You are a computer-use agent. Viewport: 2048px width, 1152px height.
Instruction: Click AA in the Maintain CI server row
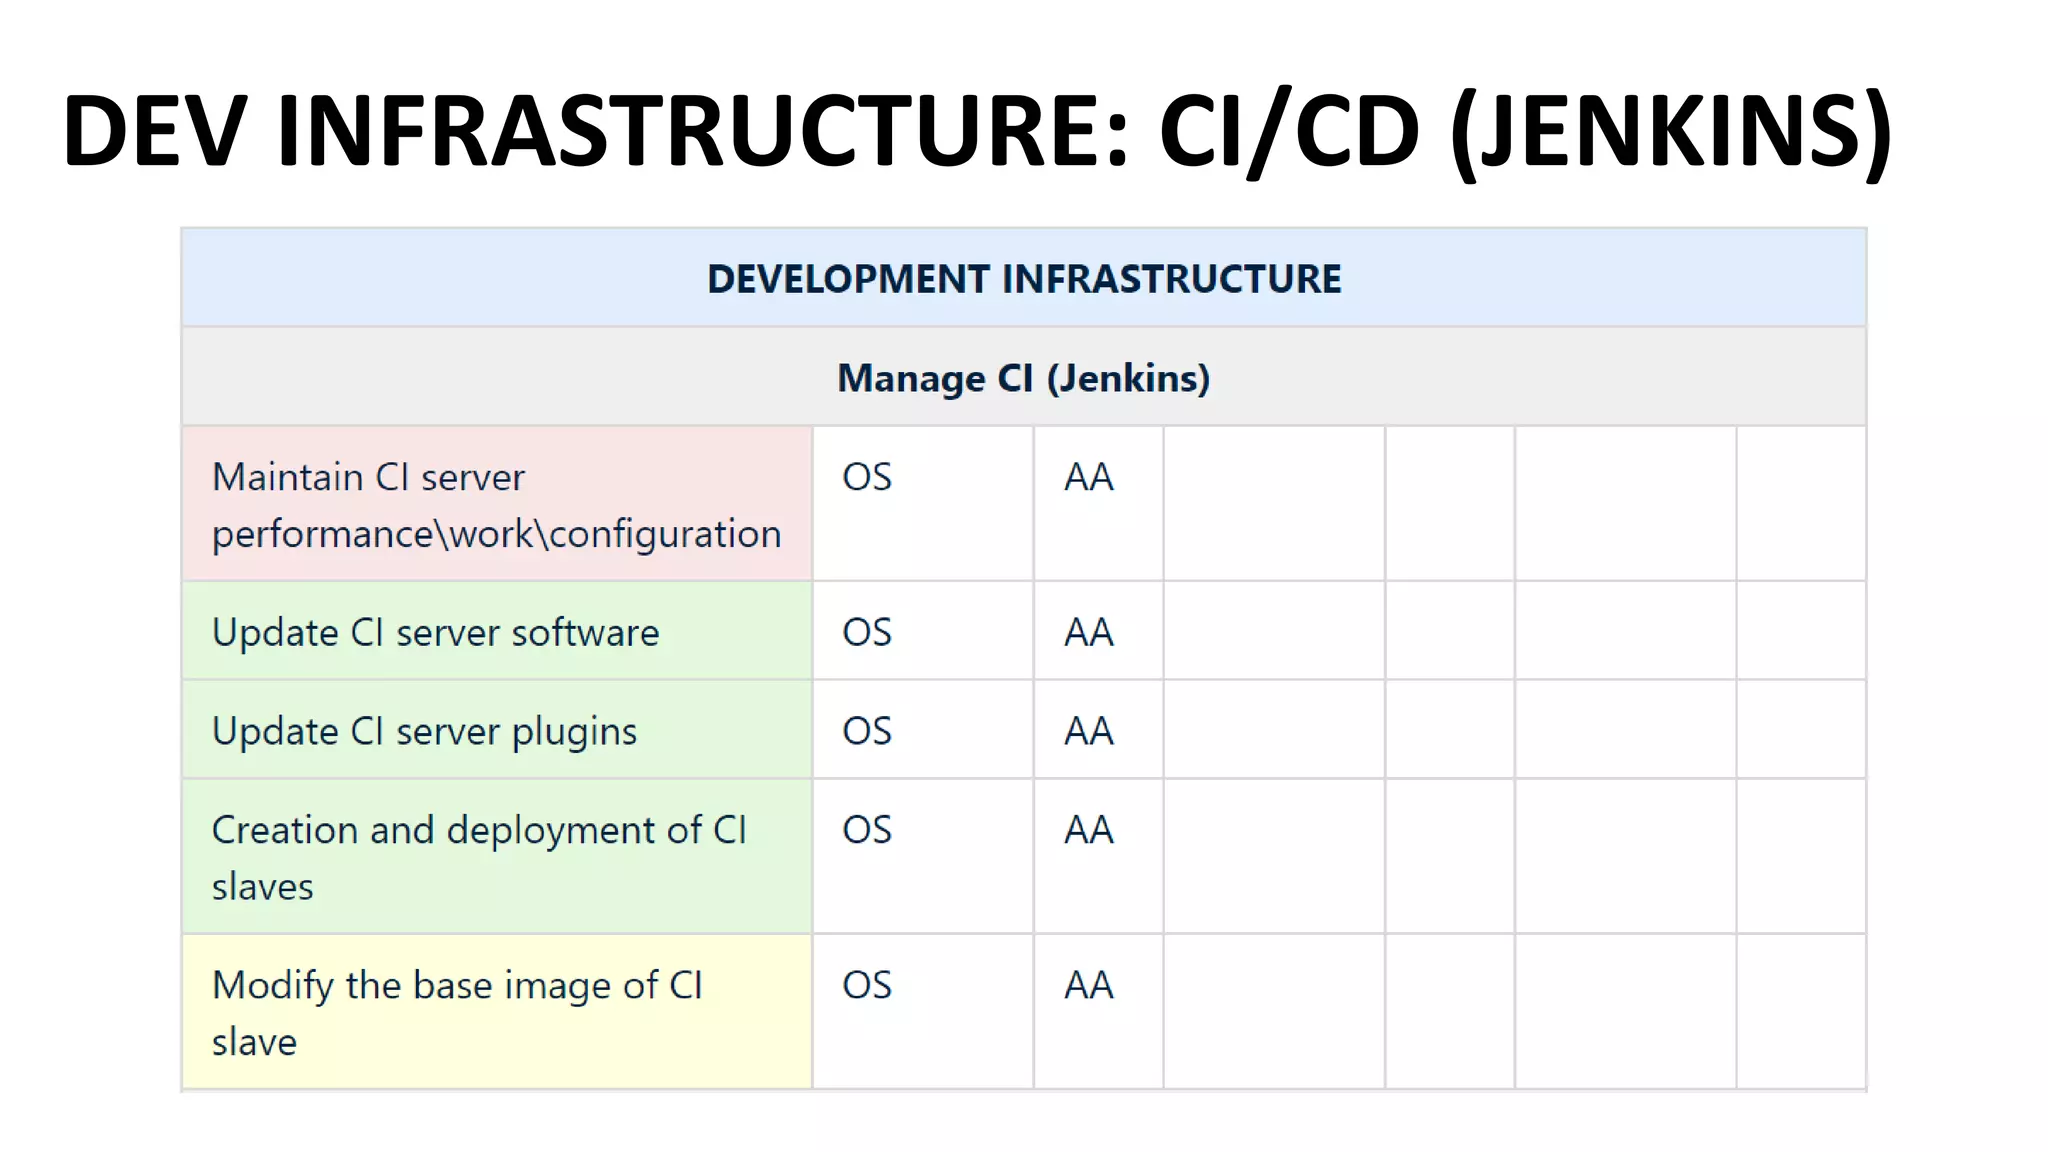pyautogui.click(x=1088, y=477)
